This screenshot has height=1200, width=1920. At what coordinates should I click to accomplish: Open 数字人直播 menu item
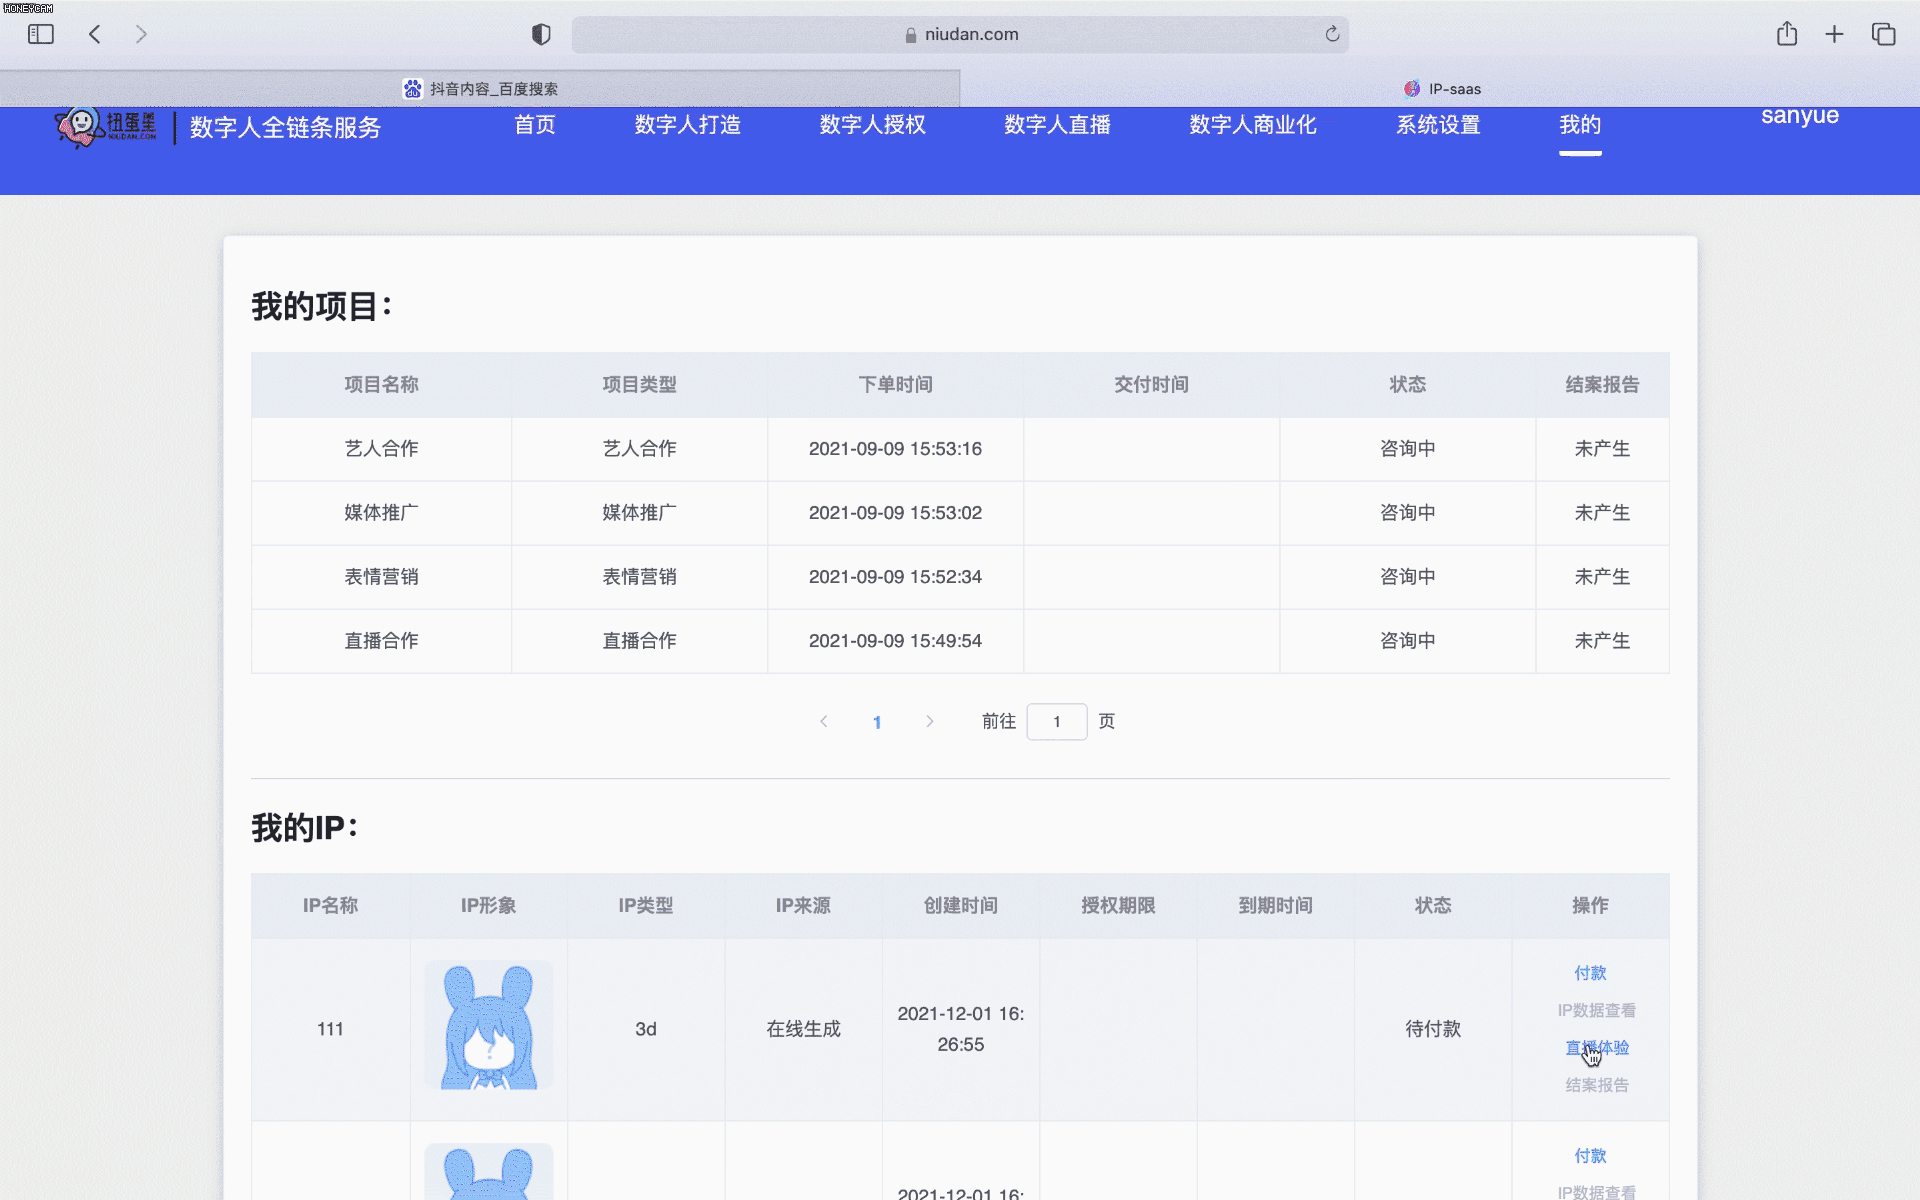click(x=1058, y=125)
